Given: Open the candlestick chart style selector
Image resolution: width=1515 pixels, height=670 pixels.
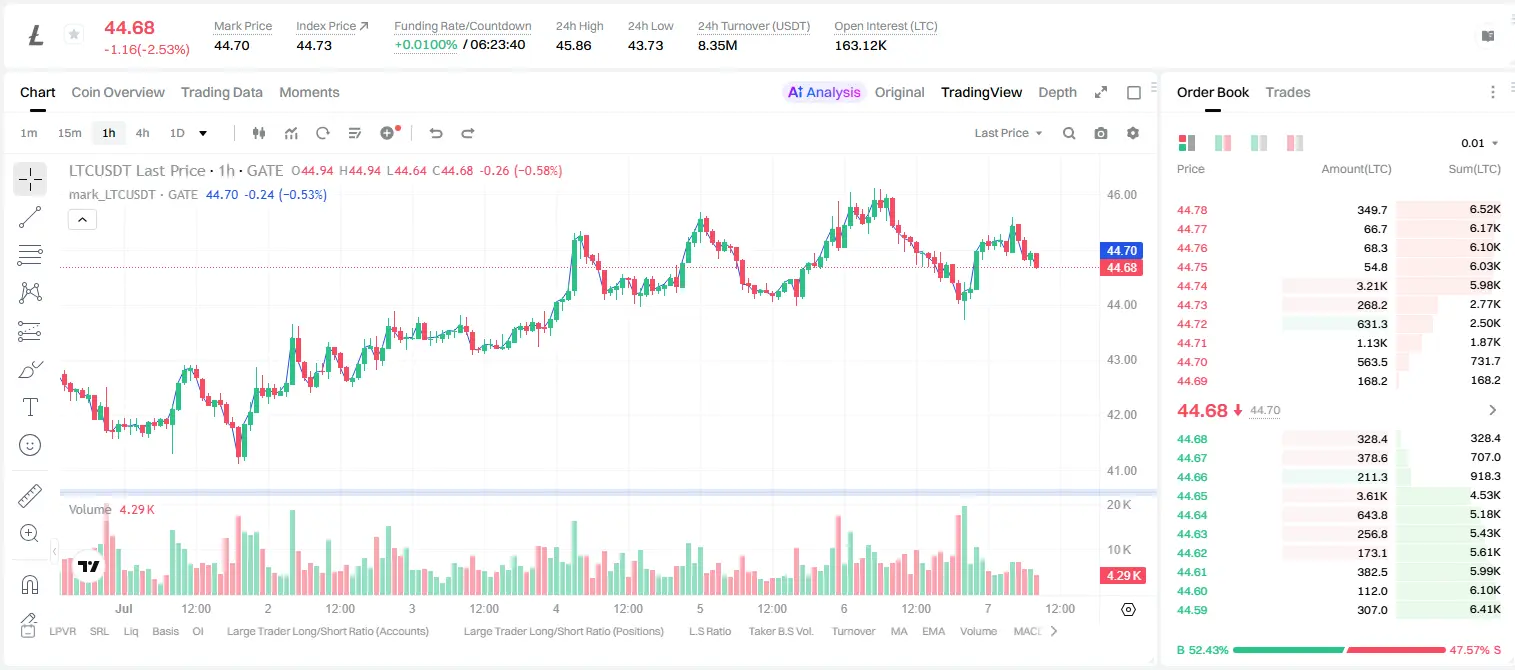Looking at the screenshot, I should click(x=259, y=133).
